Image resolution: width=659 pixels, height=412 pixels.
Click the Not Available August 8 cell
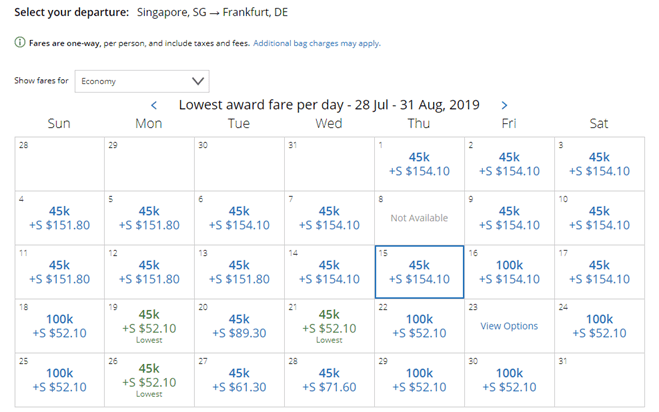click(419, 218)
